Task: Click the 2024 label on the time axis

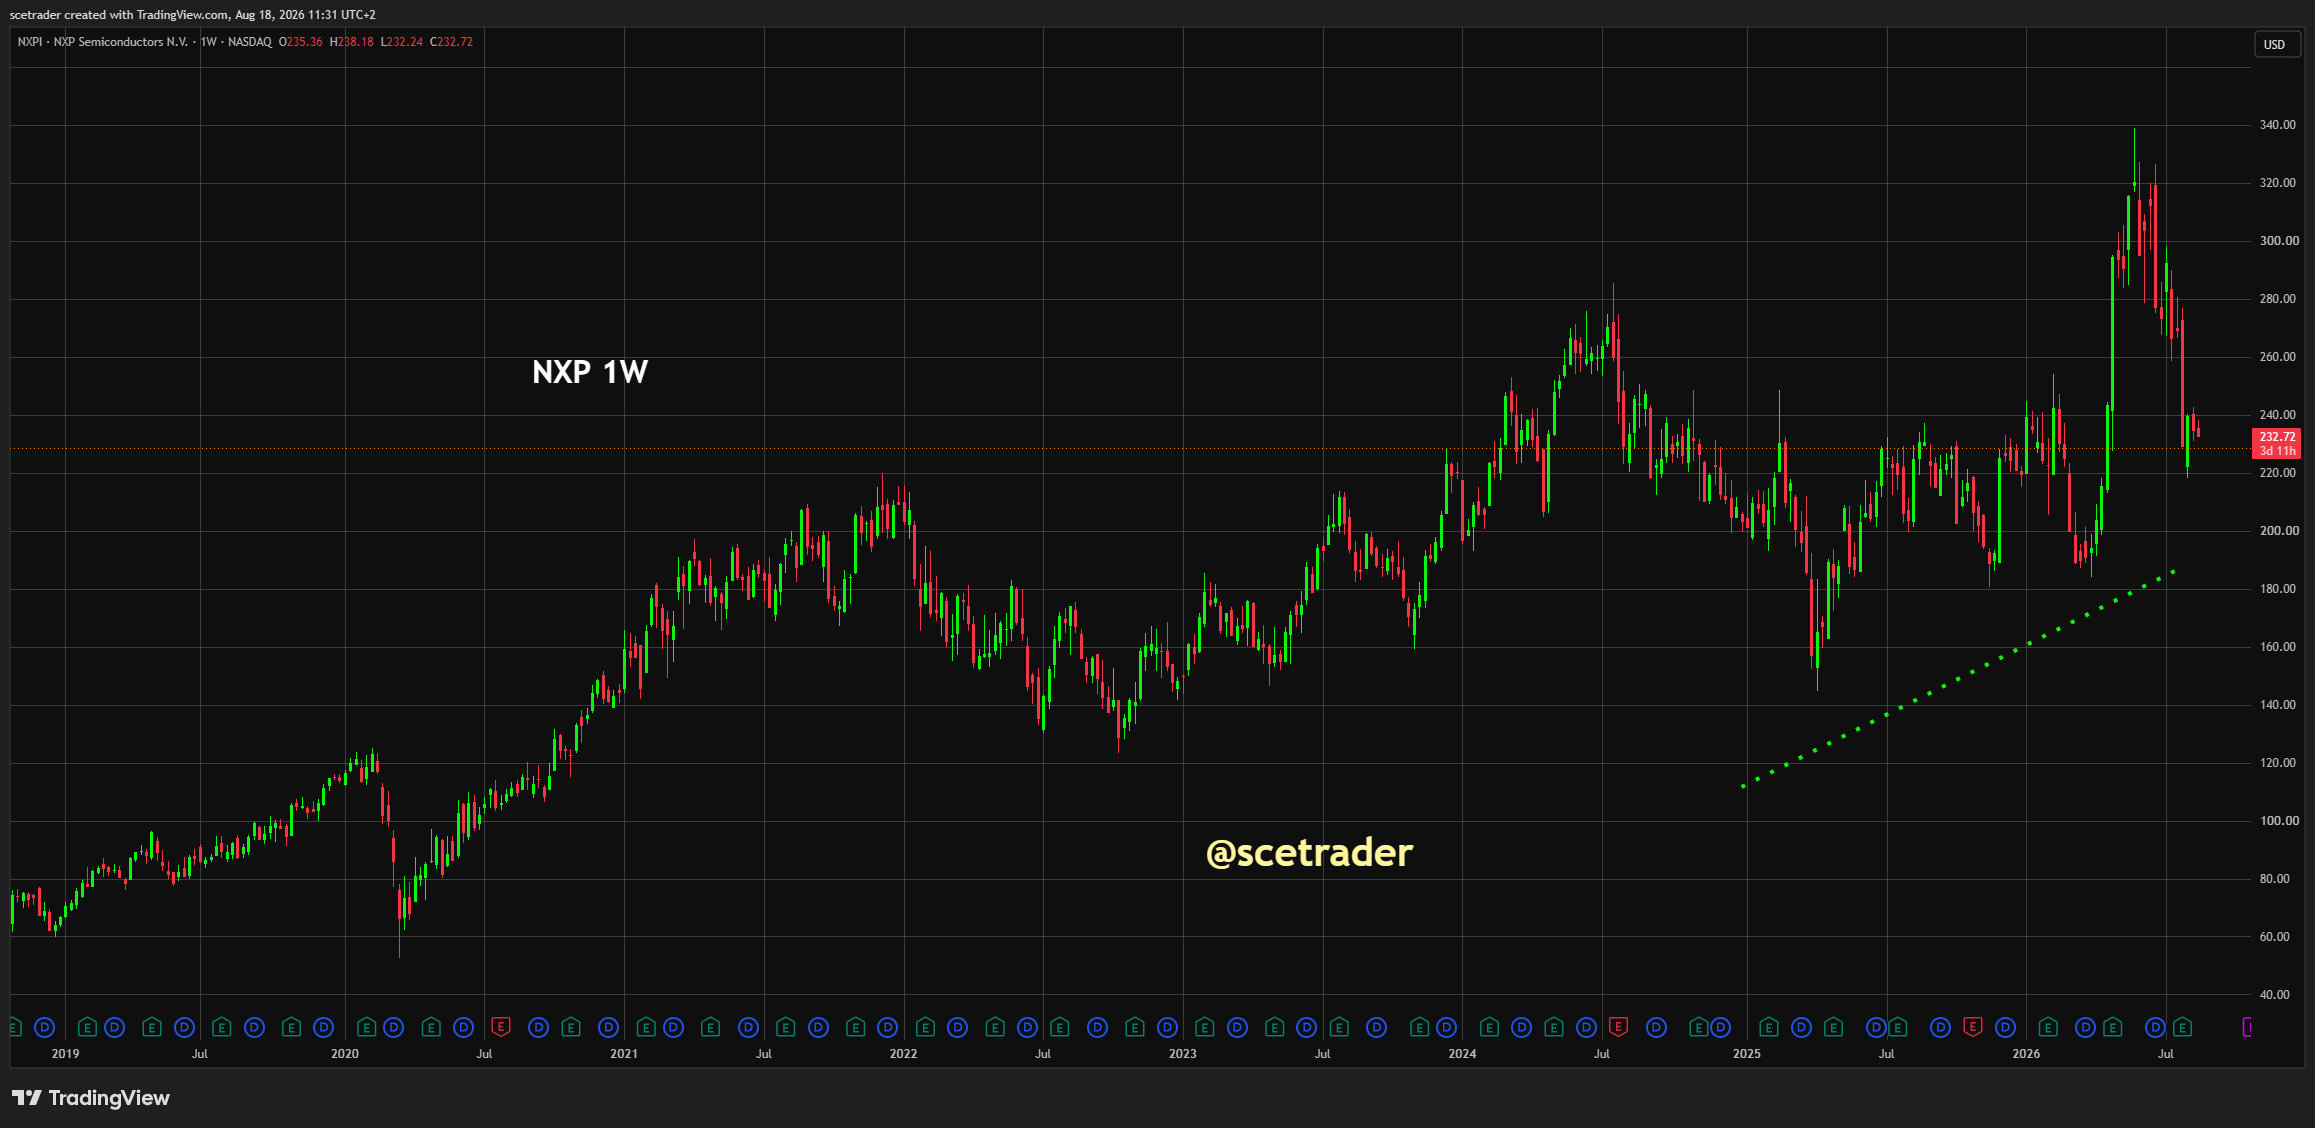Action: point(1462,1054)
